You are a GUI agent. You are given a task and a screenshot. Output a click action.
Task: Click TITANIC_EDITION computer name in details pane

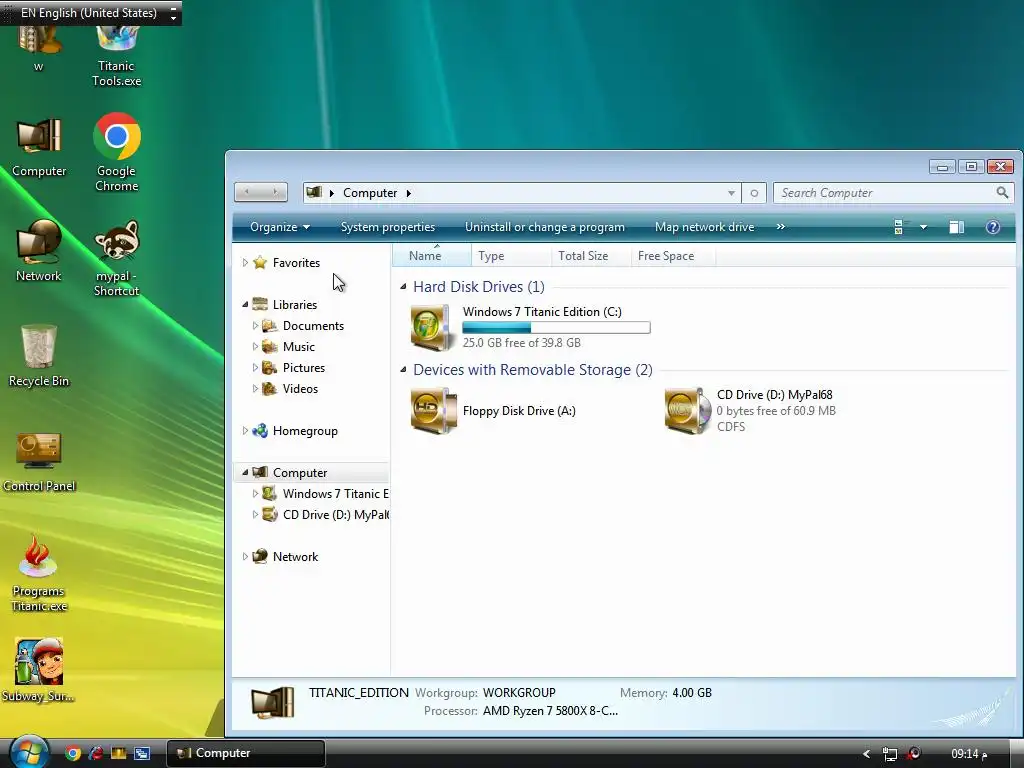pyautogui.click(x=359, y=693)
